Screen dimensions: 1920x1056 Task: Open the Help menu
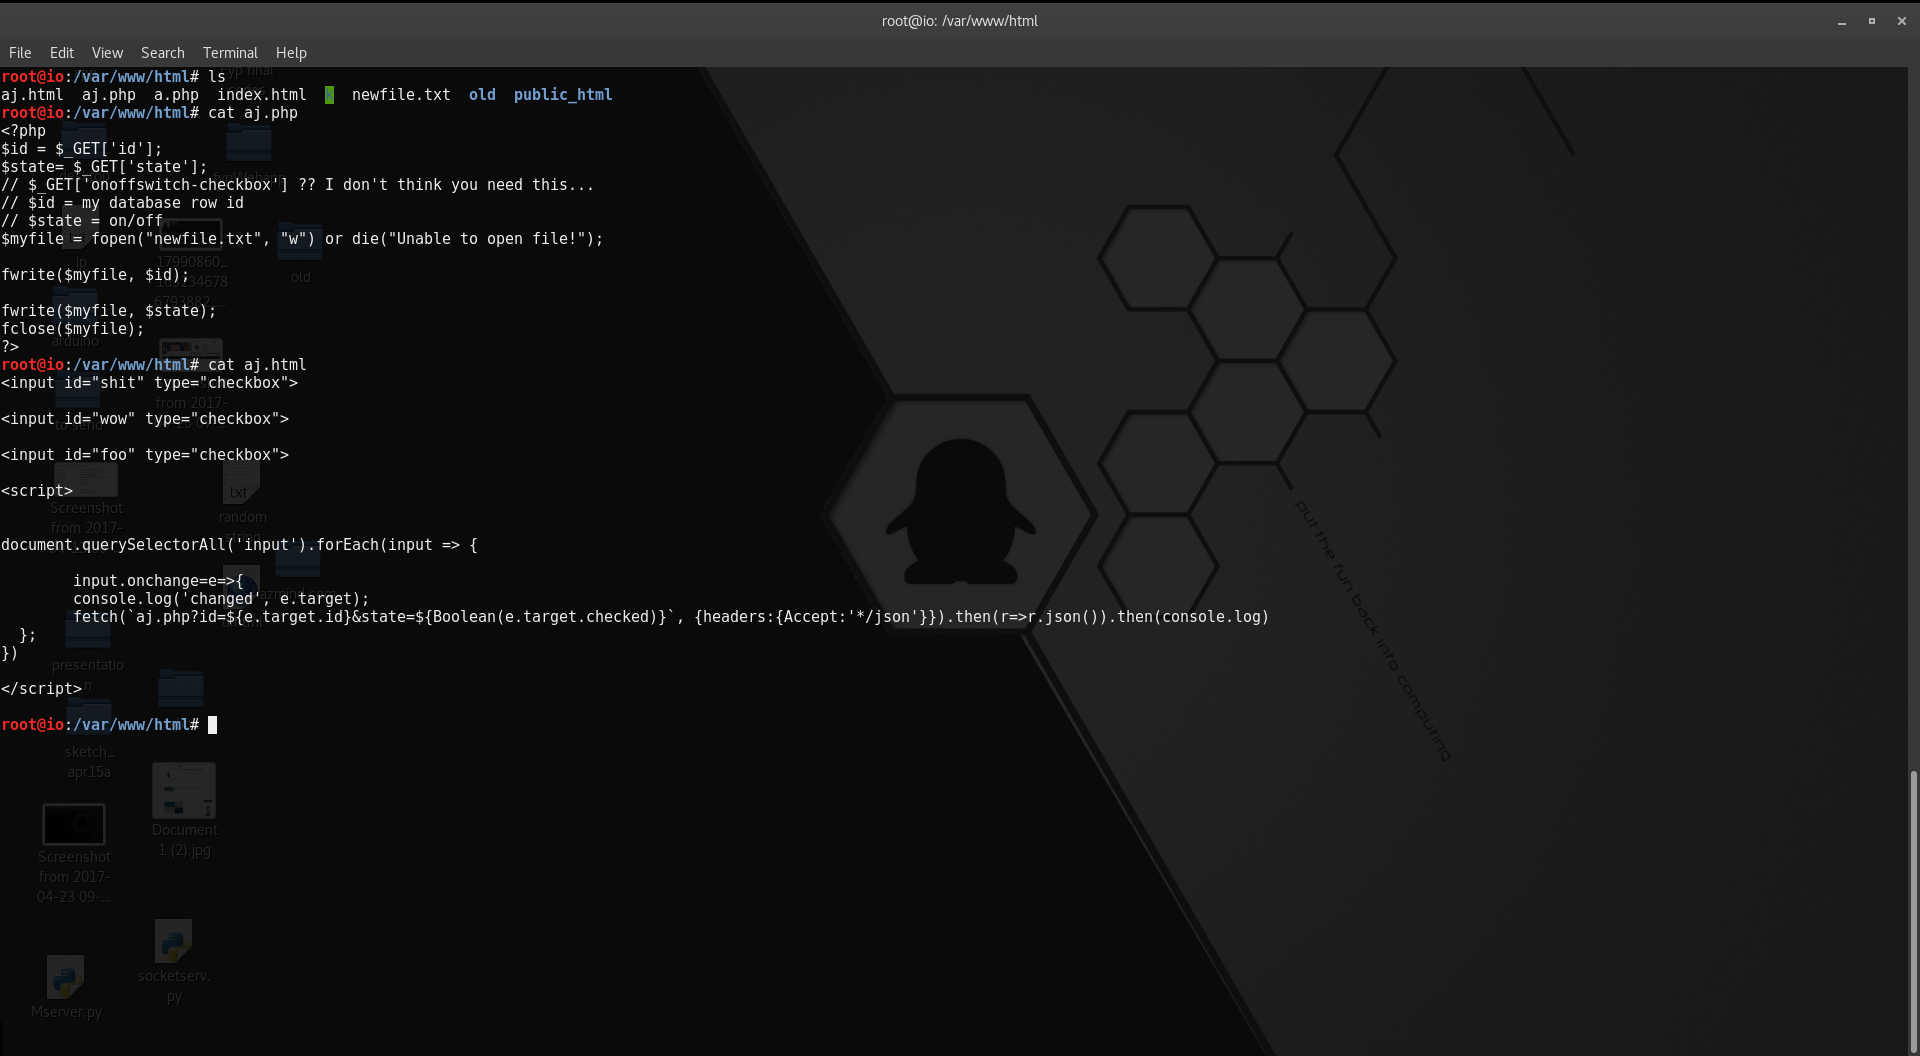(291, 53)
